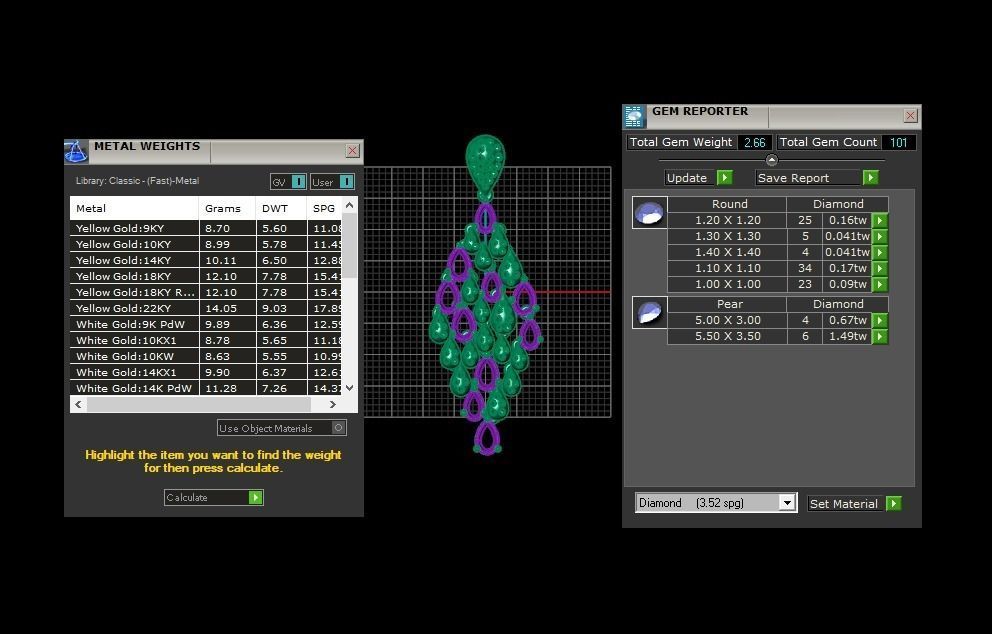992x634 pixels.
Task: Click the SPG column header
Action: coord(324,208)
